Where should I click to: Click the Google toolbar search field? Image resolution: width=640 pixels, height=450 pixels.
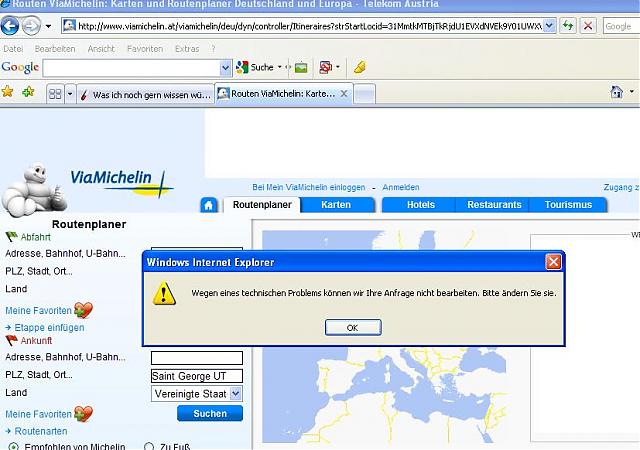(x=131, y=68)
